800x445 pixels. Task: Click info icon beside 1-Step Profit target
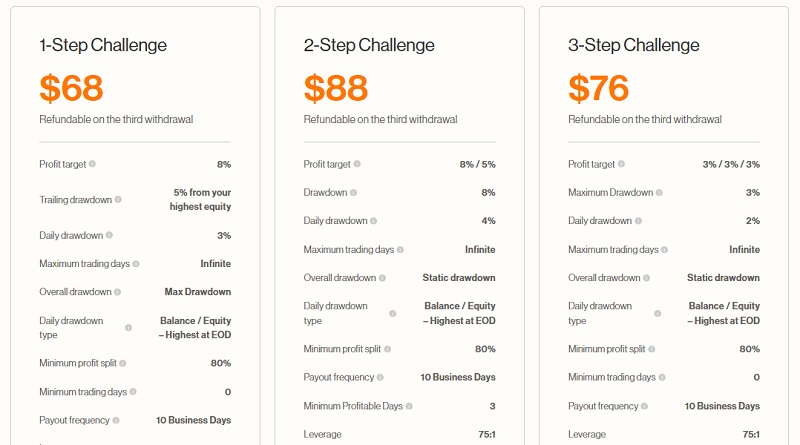click(93, 164)
